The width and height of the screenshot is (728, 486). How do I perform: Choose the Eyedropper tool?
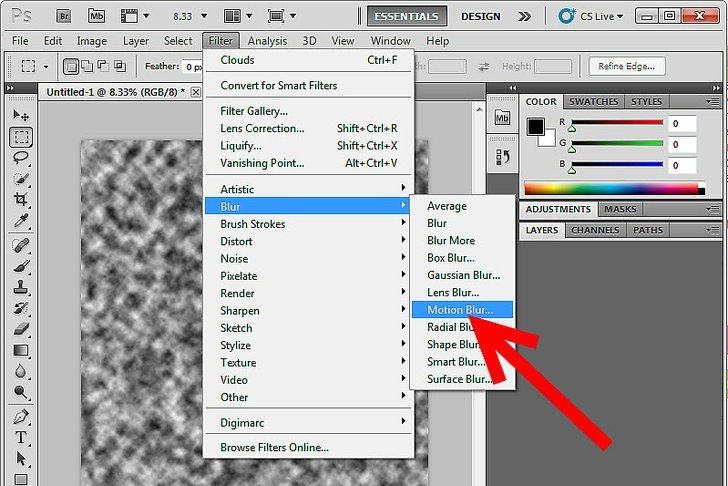pyautogui.click(x=21, y=222)
